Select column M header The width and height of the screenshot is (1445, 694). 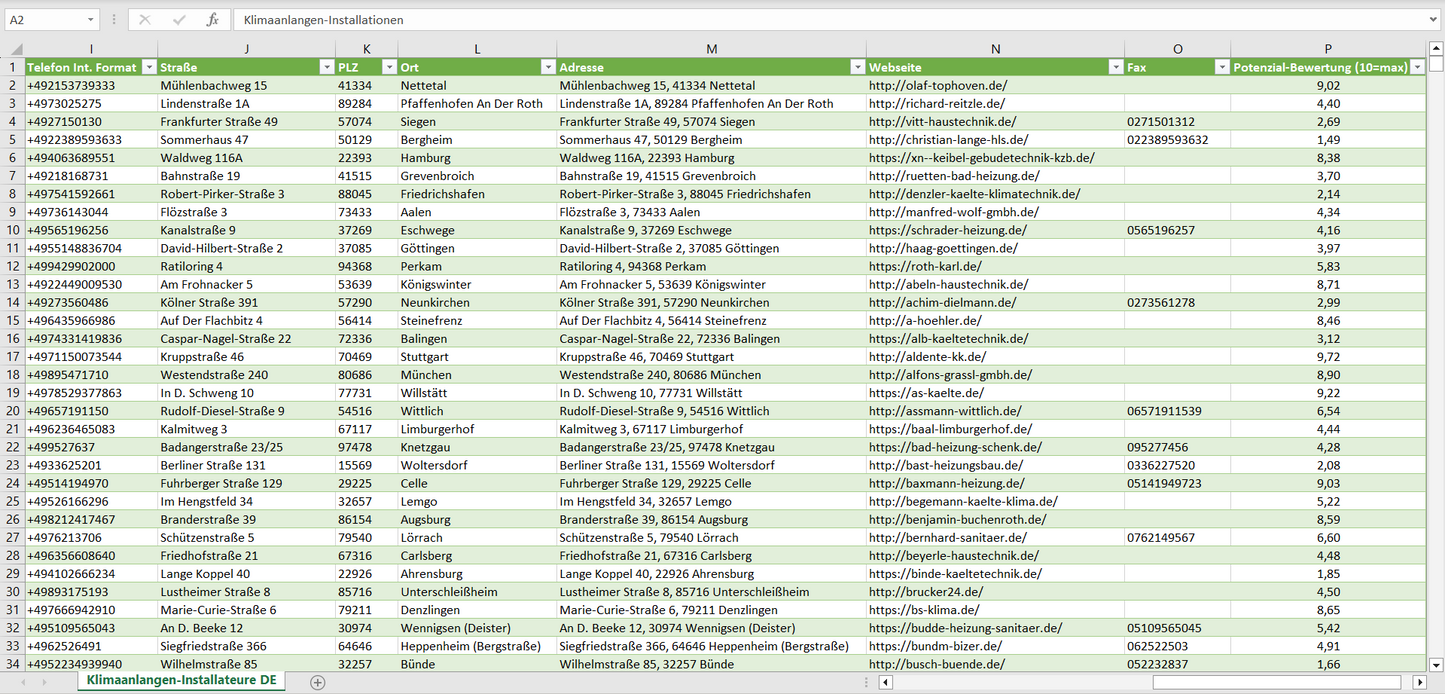pyautogui.click(x=711, y=49)
